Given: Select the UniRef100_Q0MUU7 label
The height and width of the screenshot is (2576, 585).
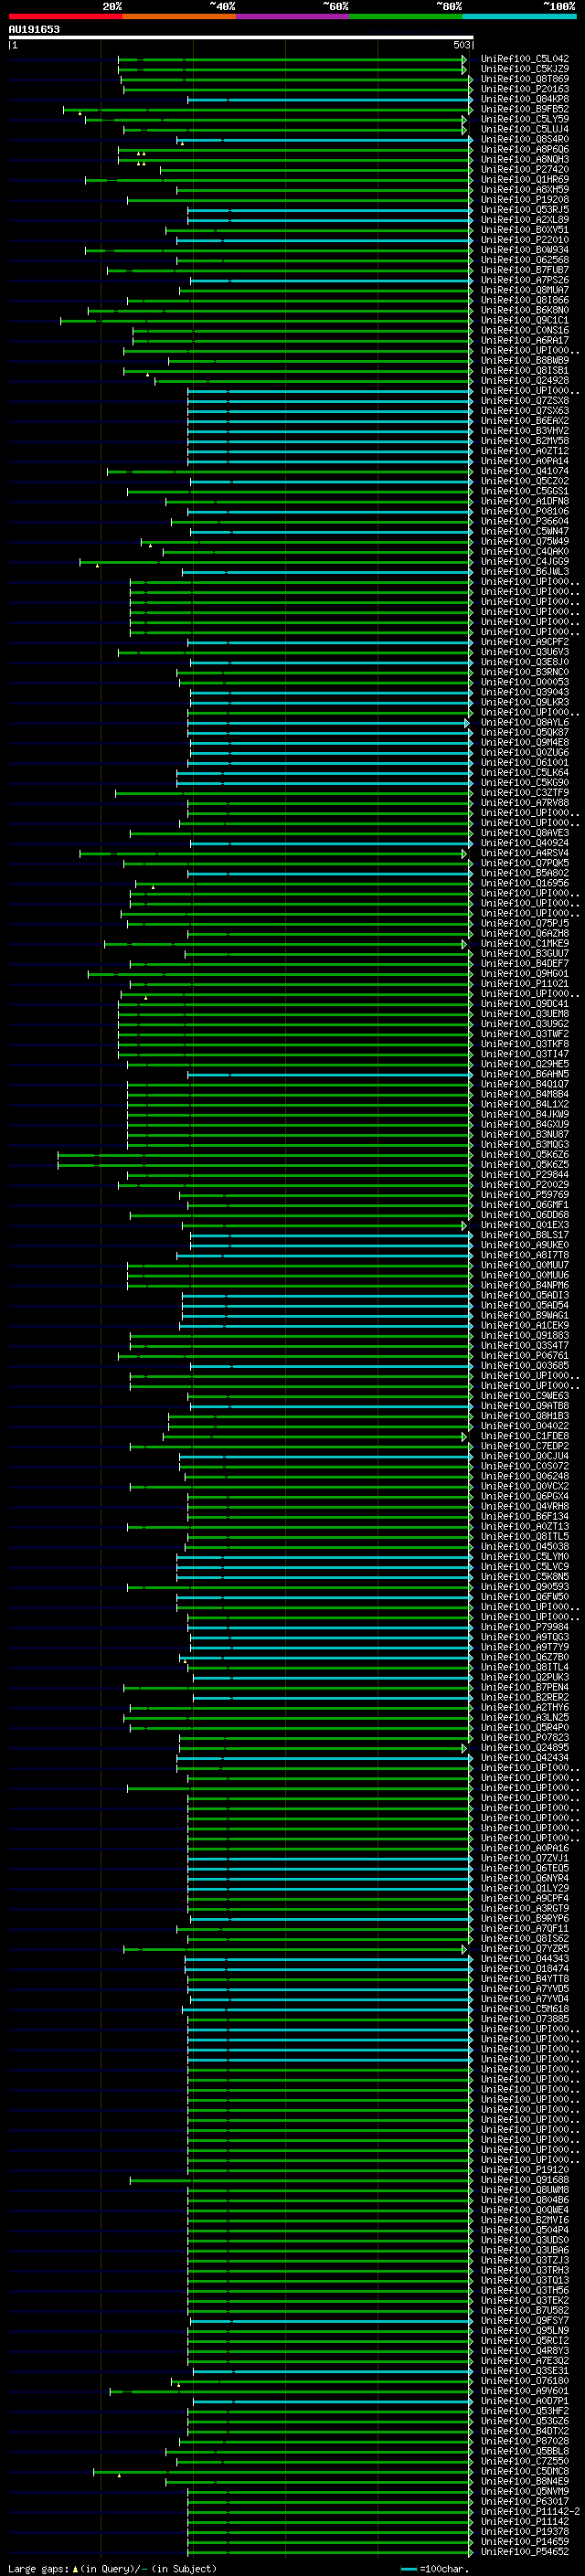Looking at the screenshot, I should [x=525, y=1265].
